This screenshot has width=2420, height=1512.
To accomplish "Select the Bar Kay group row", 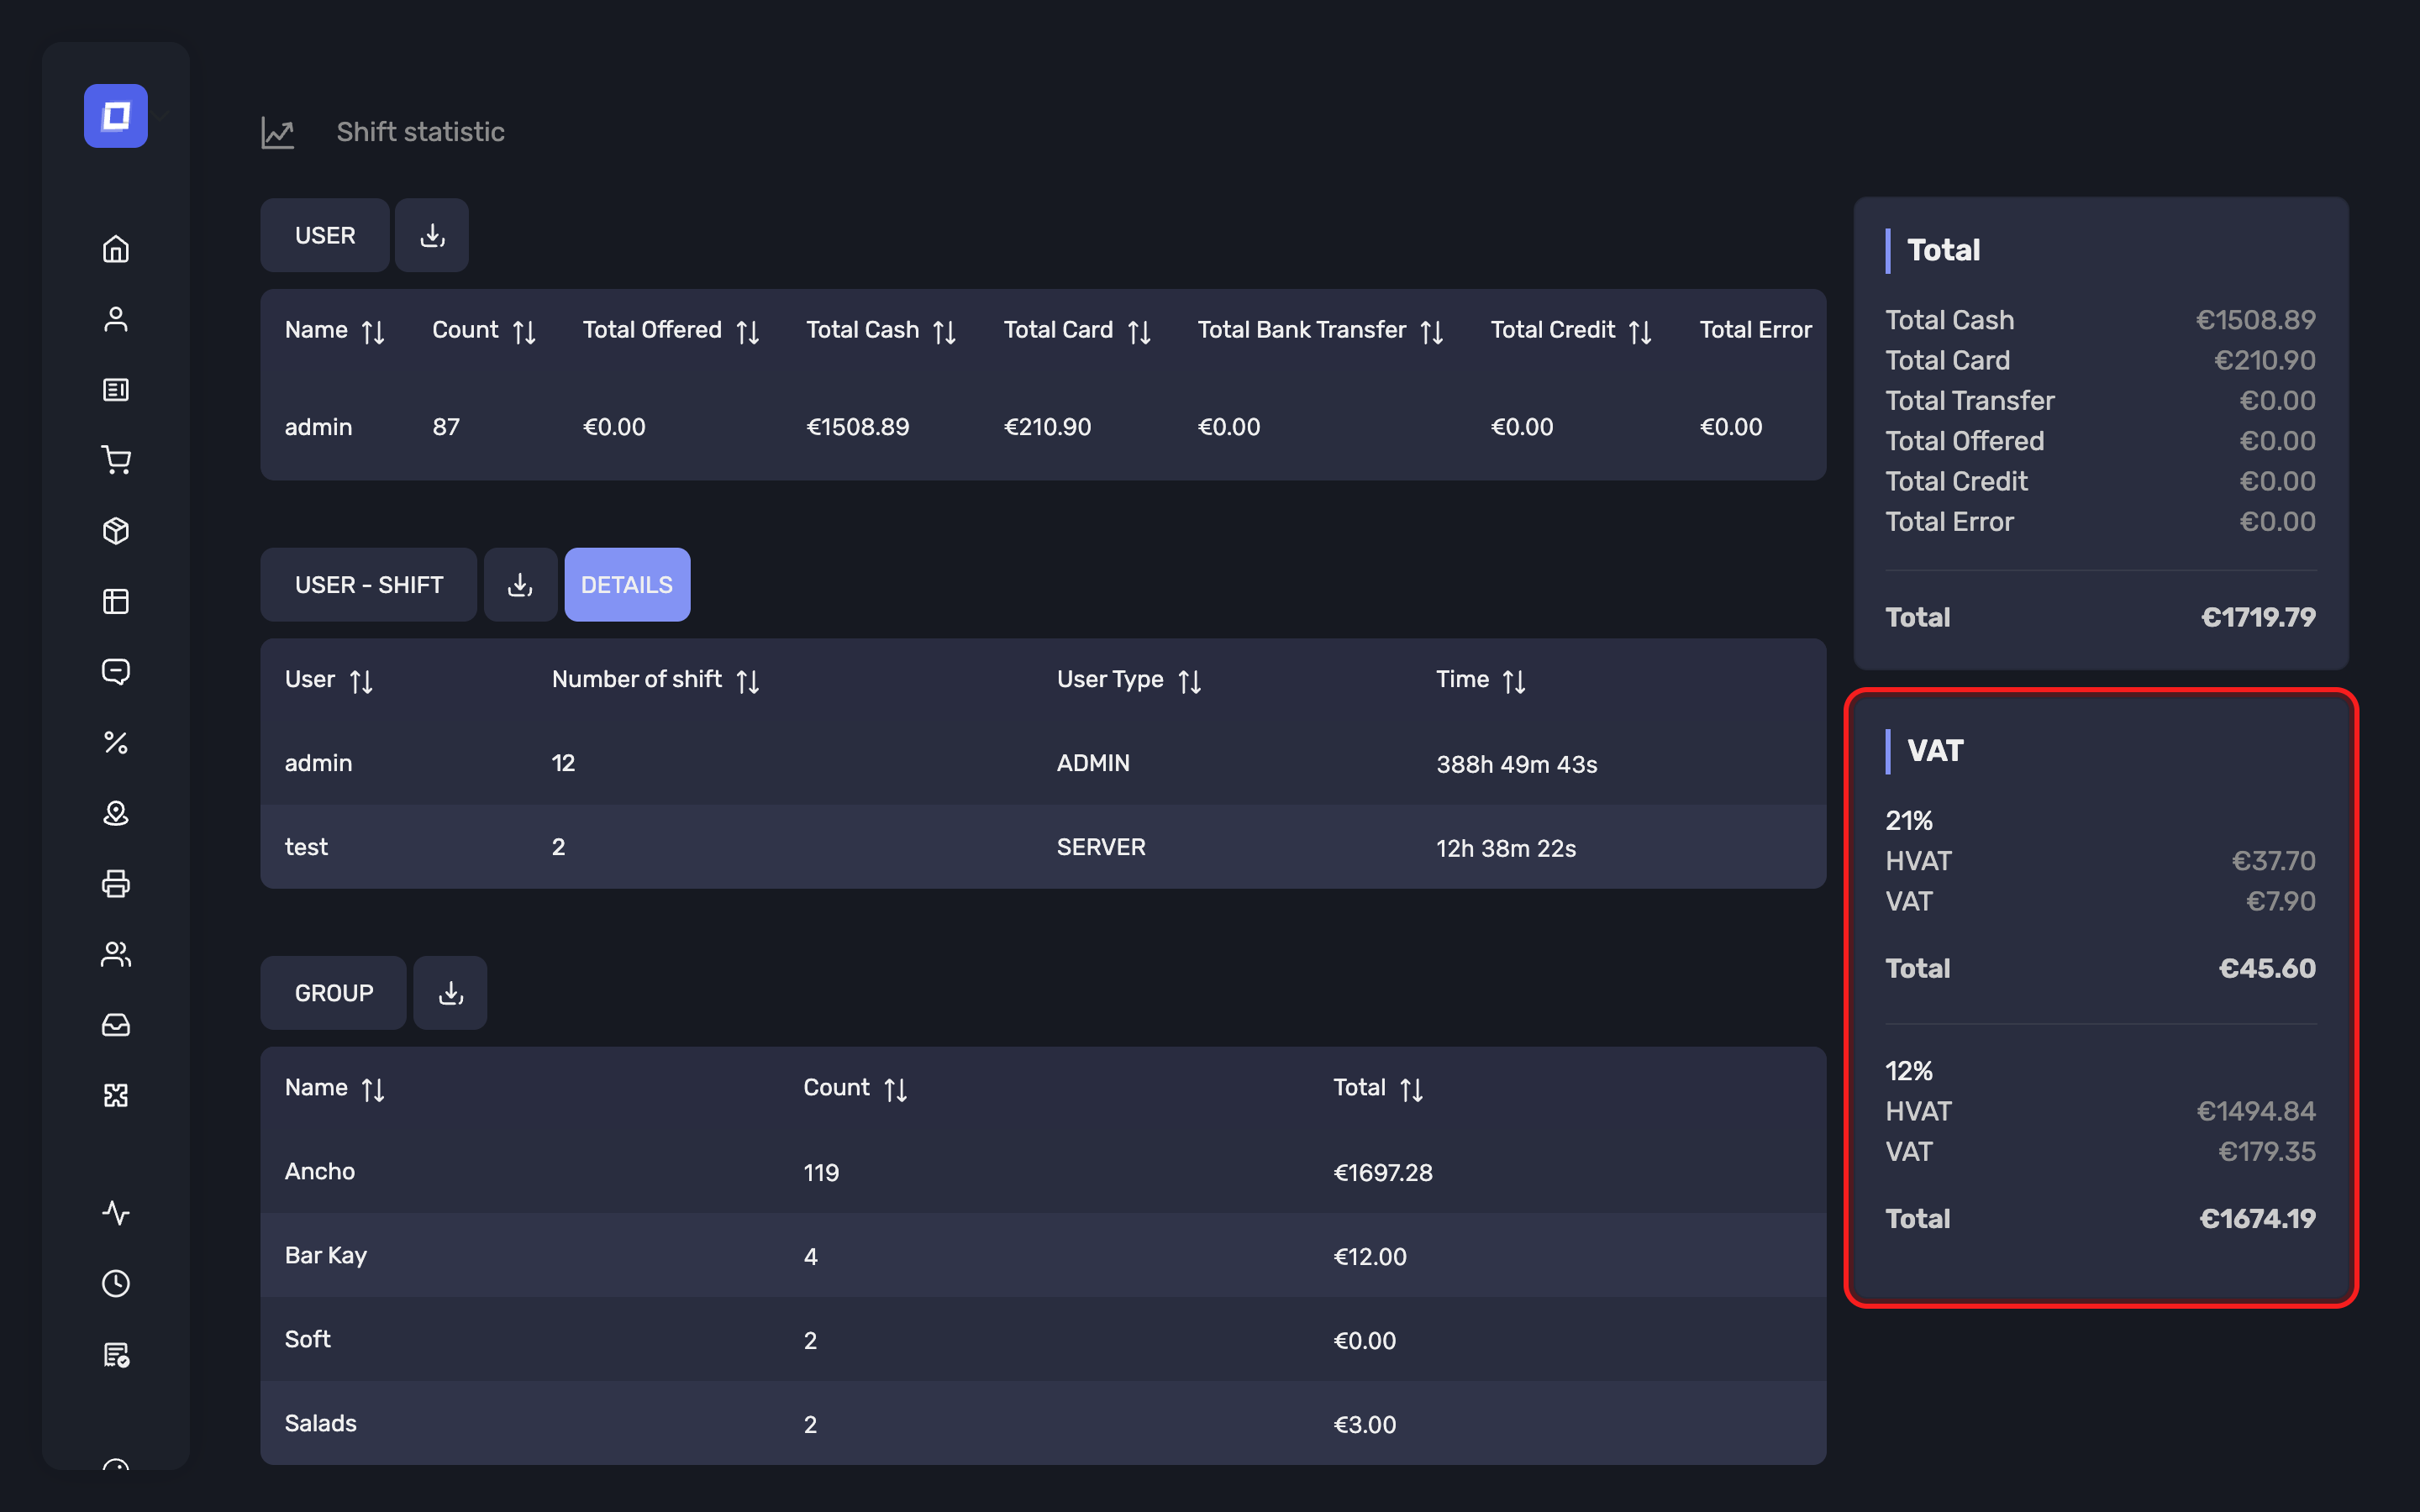I will 1043,1255.
